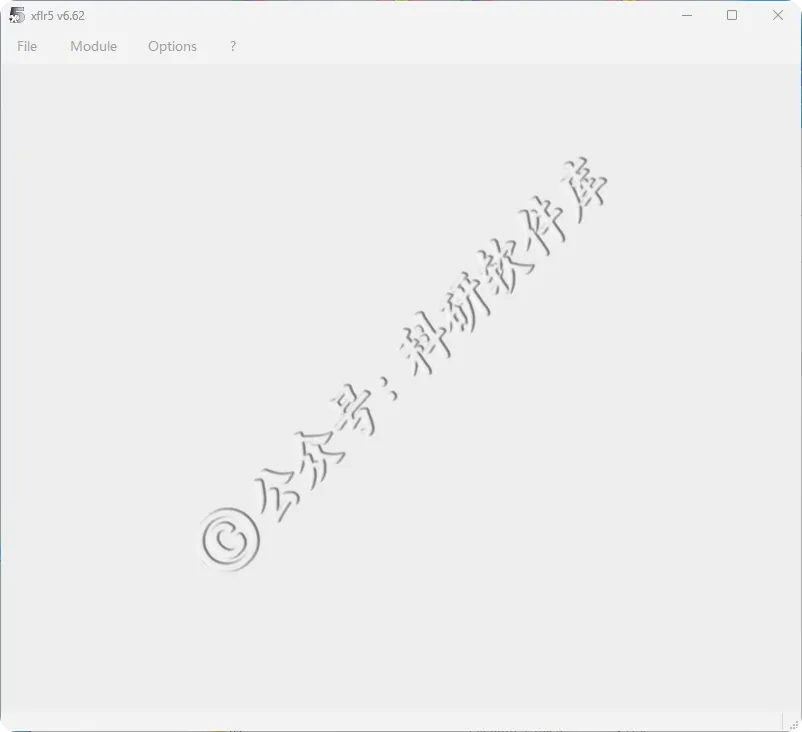The width and height of the screenshot is (802, 732).
Task: Click the xflr5 application icon in title bar
Action: 17,15
